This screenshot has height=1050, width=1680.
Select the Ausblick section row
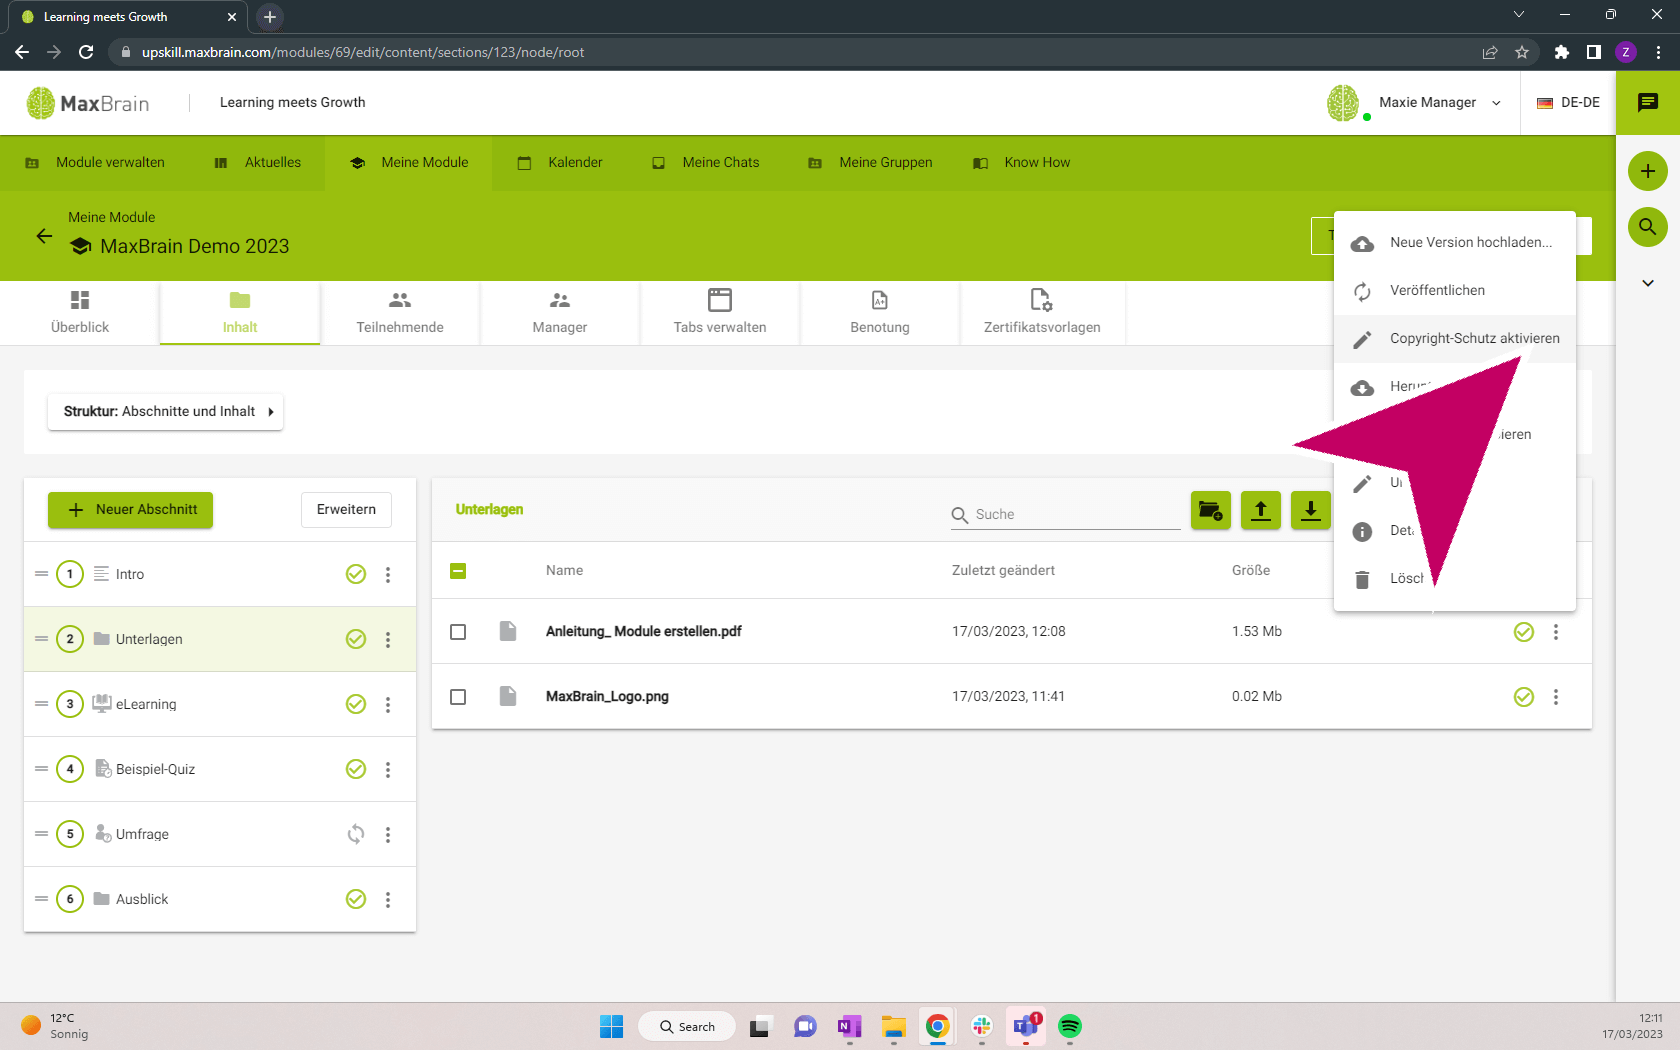(x=220, y=899)
